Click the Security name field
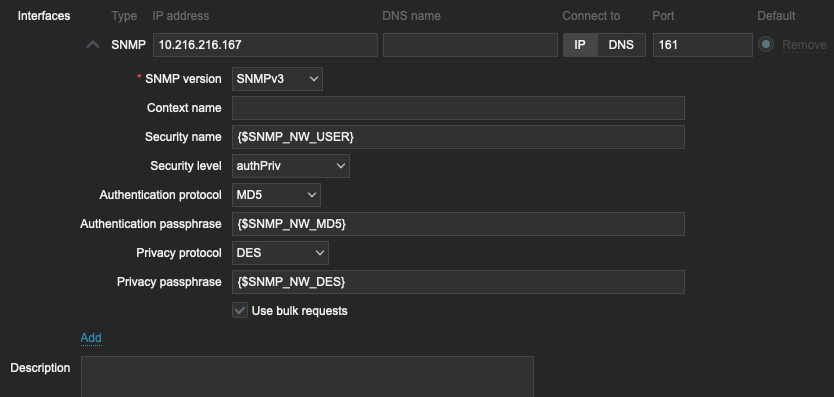The image size is (834, 397). click(458, 137)
